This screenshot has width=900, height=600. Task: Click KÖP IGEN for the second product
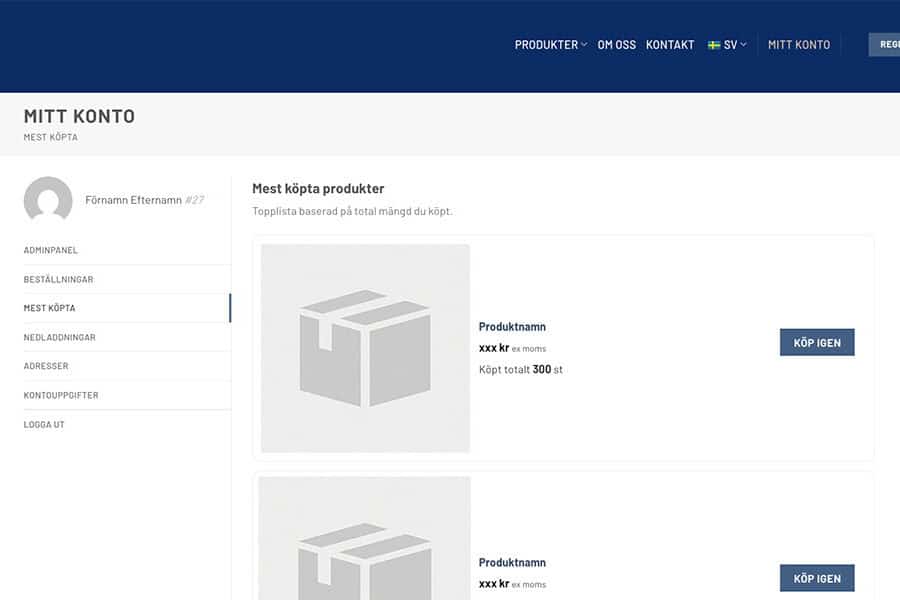coord(817,577)
